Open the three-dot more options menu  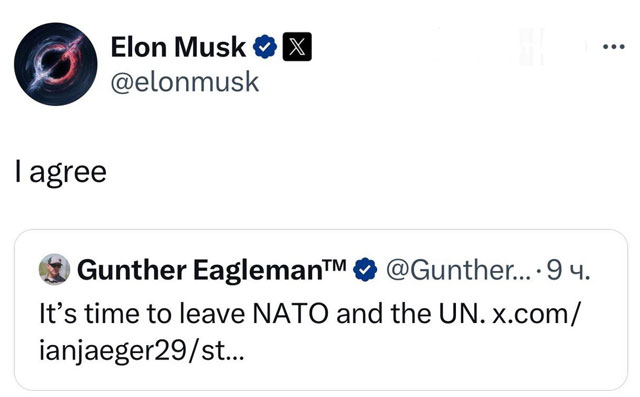[613, 47]
